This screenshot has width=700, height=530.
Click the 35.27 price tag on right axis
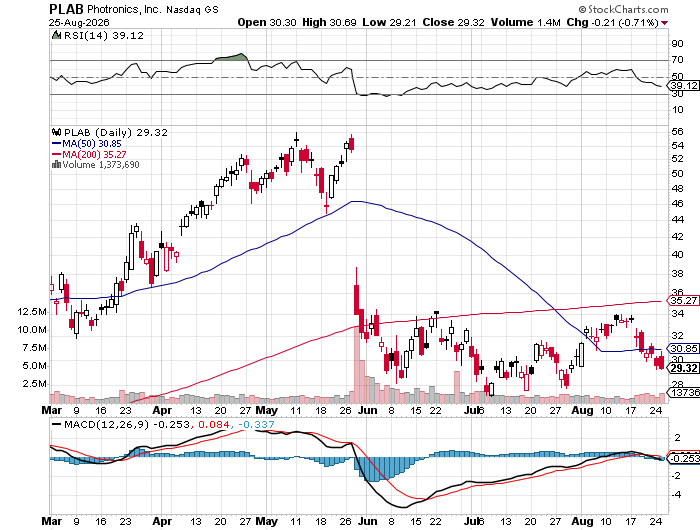(683, 300)
